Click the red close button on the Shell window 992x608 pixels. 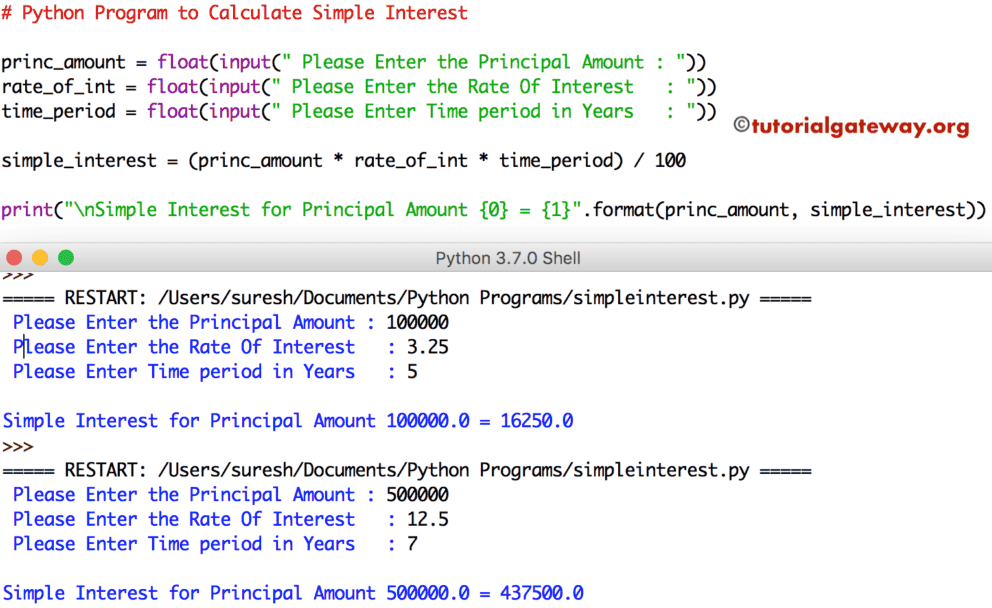point(14,257)
